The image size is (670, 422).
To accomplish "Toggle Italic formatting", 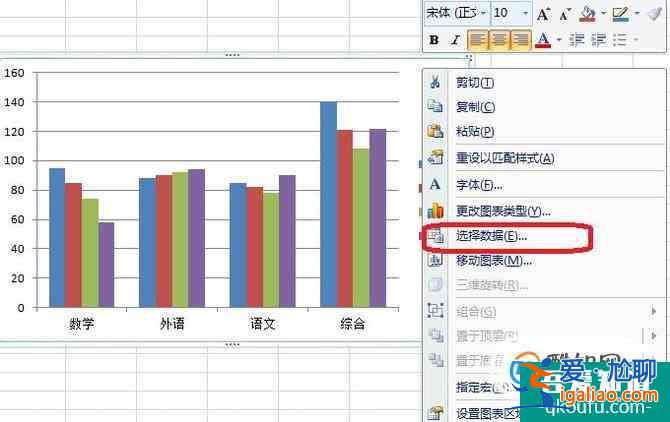I will pos(455,40).
